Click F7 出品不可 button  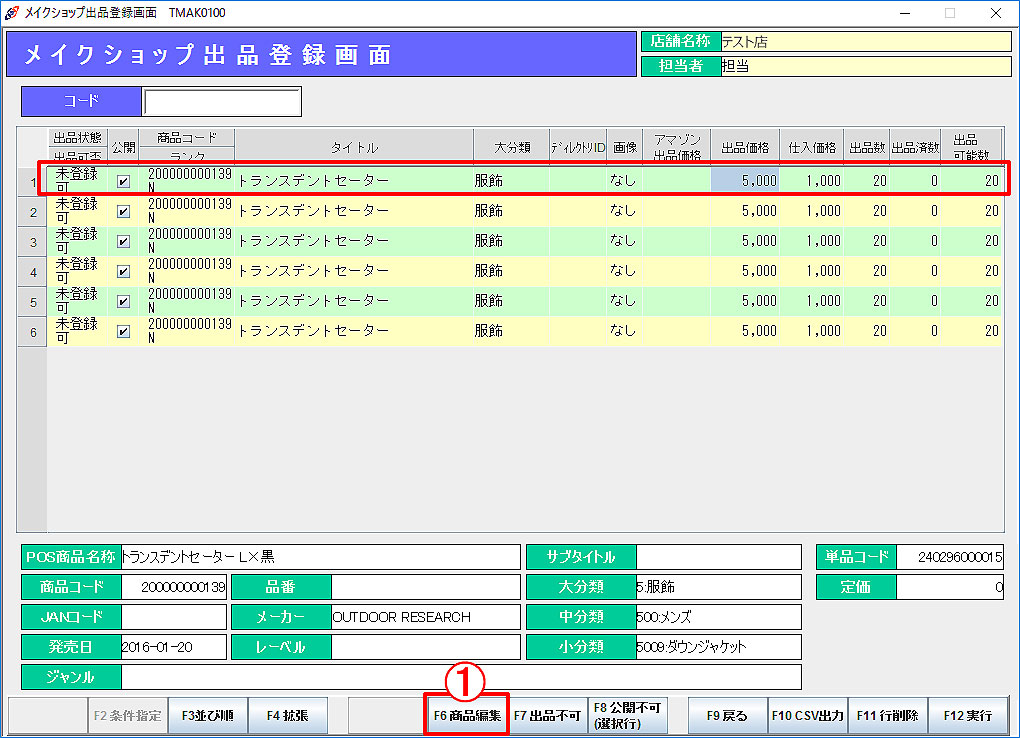[547, 716]
